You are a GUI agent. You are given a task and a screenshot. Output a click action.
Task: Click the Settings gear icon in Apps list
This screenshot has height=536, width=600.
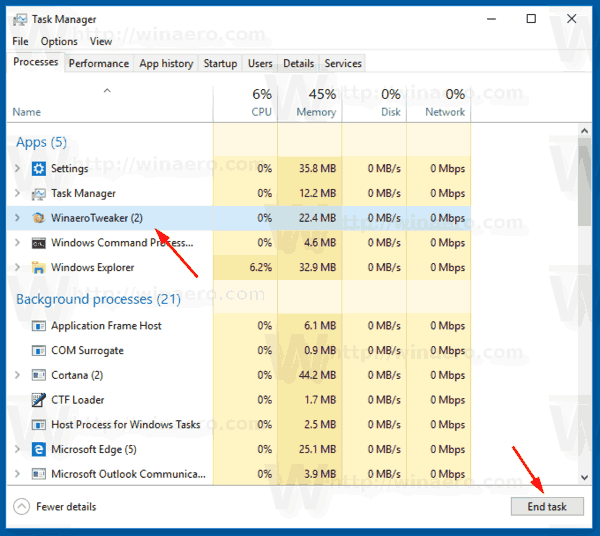(39, 169)
